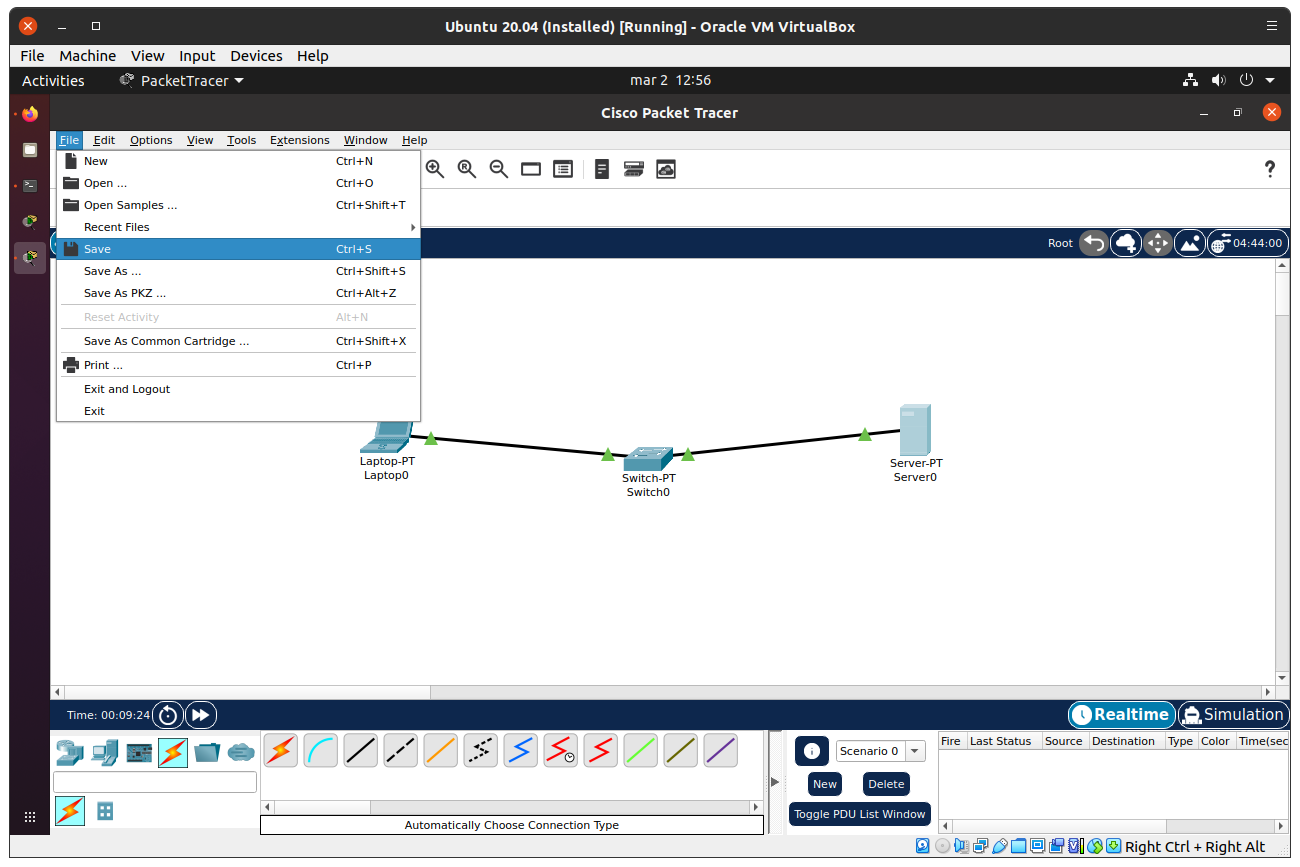
Task: Click the Set Tiled Background icon
Action: pyautogui.click(x=1190, y=243)
